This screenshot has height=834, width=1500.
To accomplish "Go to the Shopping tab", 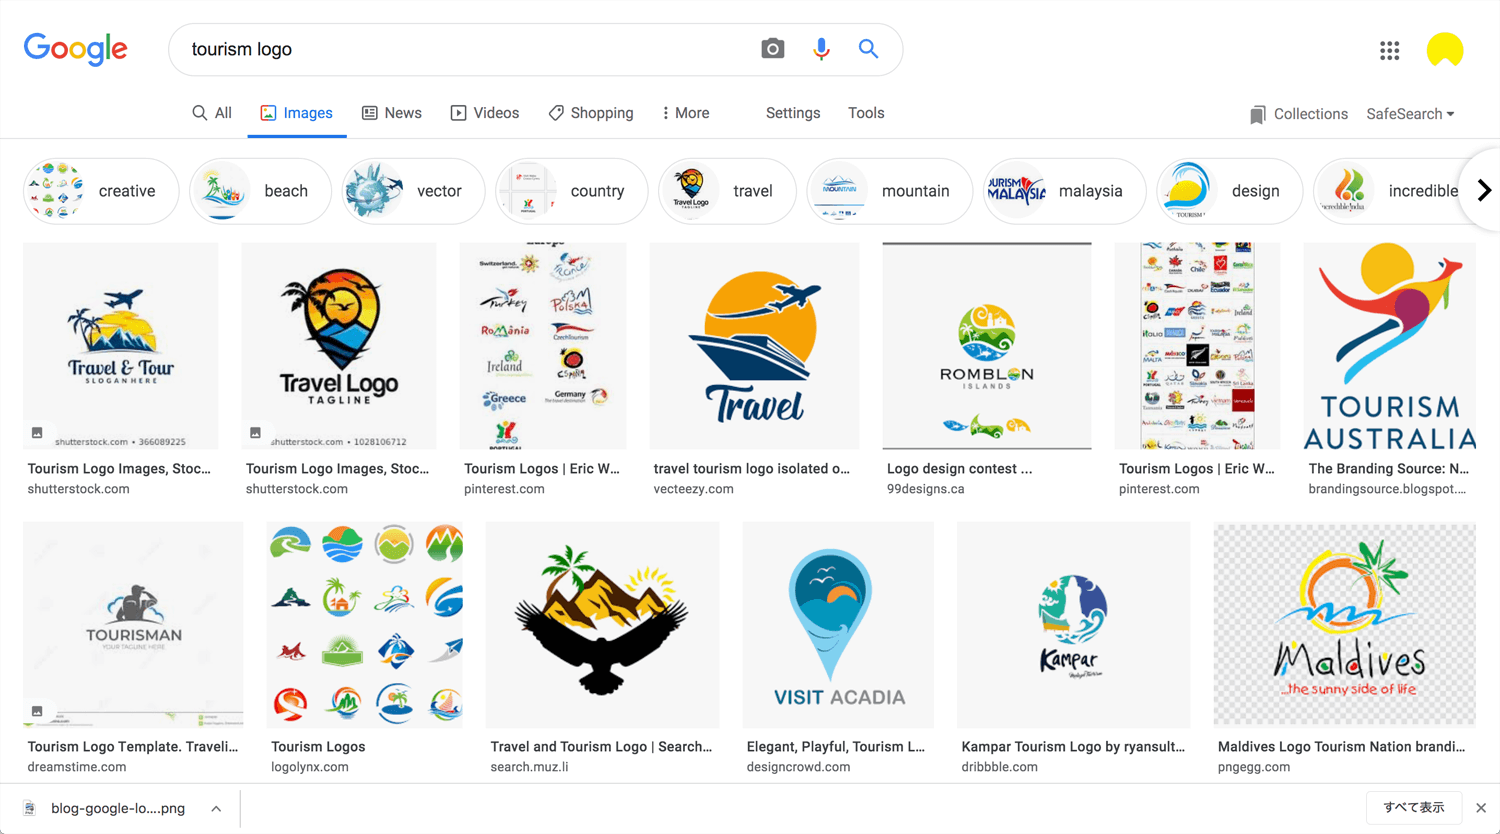I will pyautogui.click(x=591, y=113).
